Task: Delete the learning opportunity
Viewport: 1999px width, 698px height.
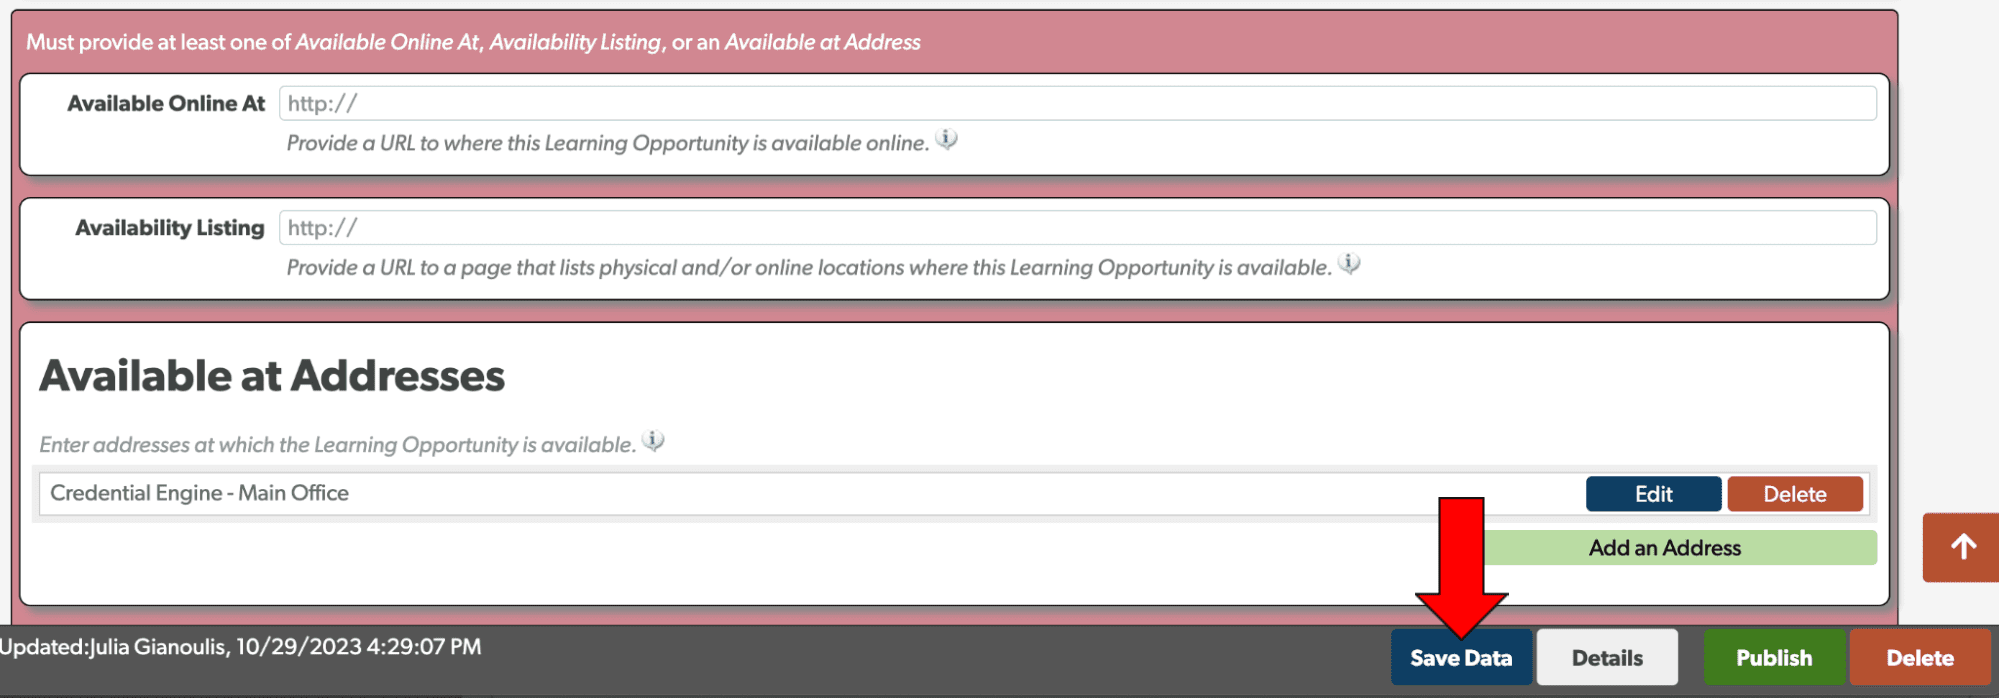Action: tap(1919, 657)
